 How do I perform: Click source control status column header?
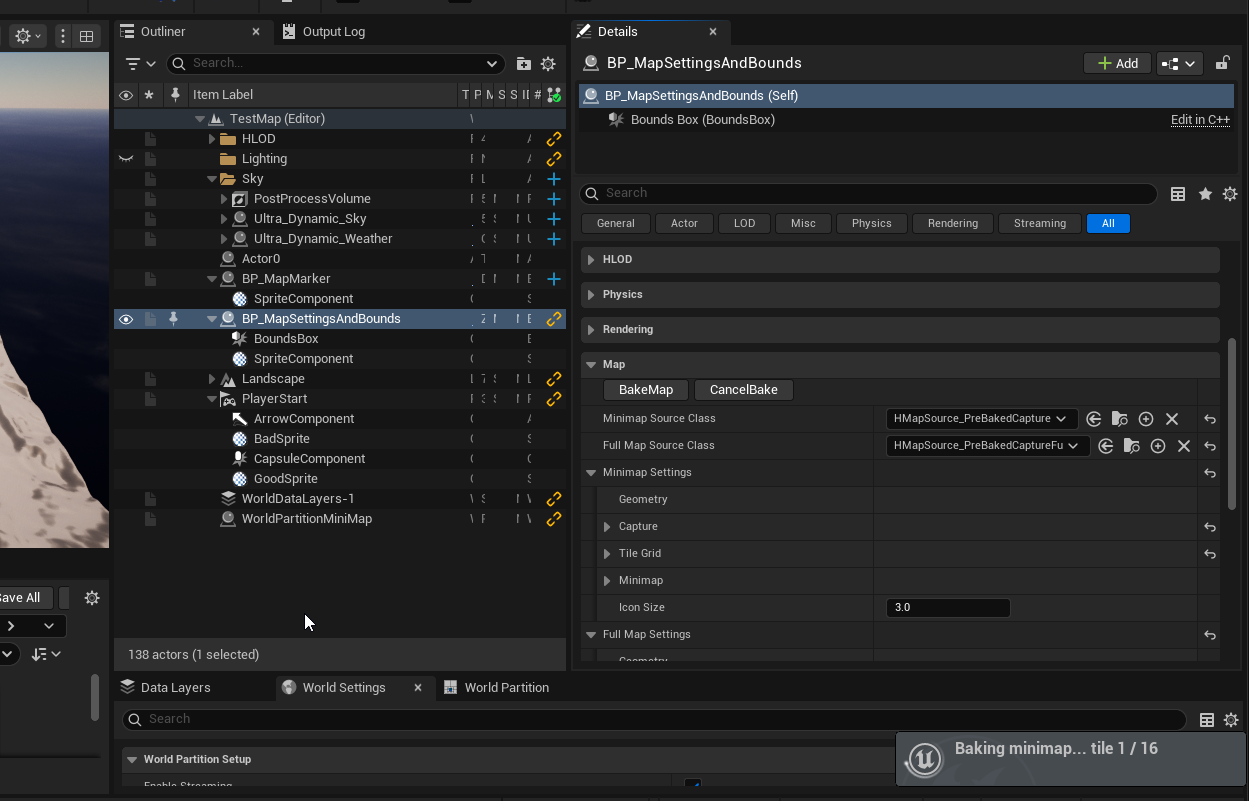553,95
